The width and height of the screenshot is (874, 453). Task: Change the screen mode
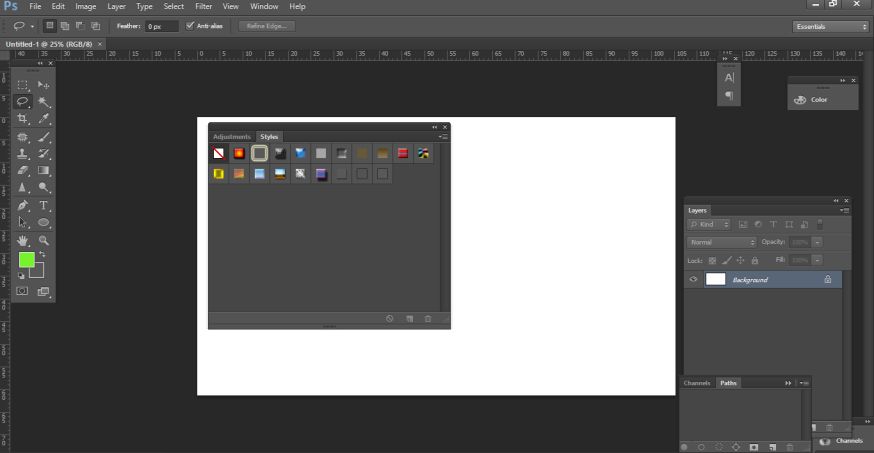[x=43, y=291]
